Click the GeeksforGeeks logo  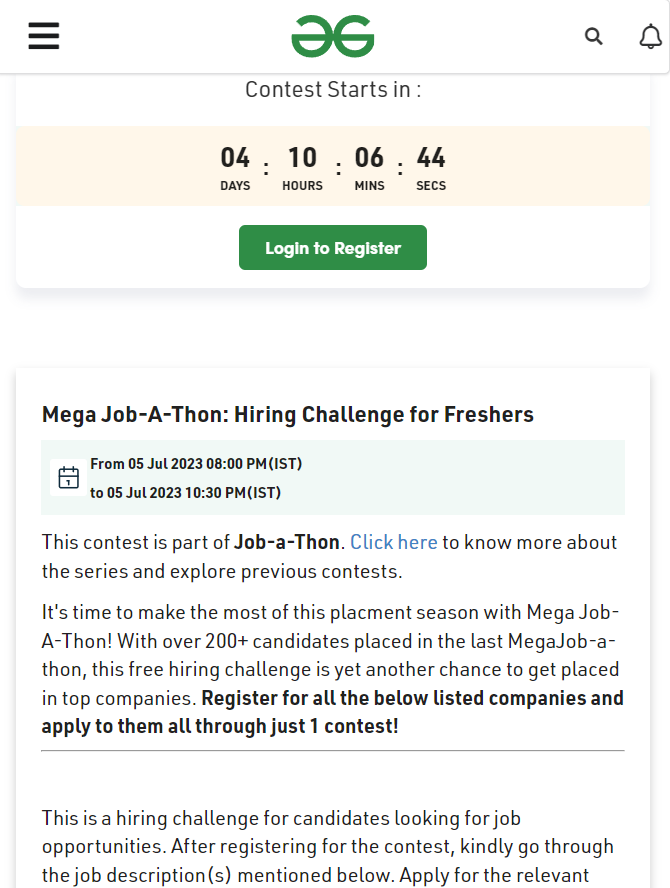(332, 36)
